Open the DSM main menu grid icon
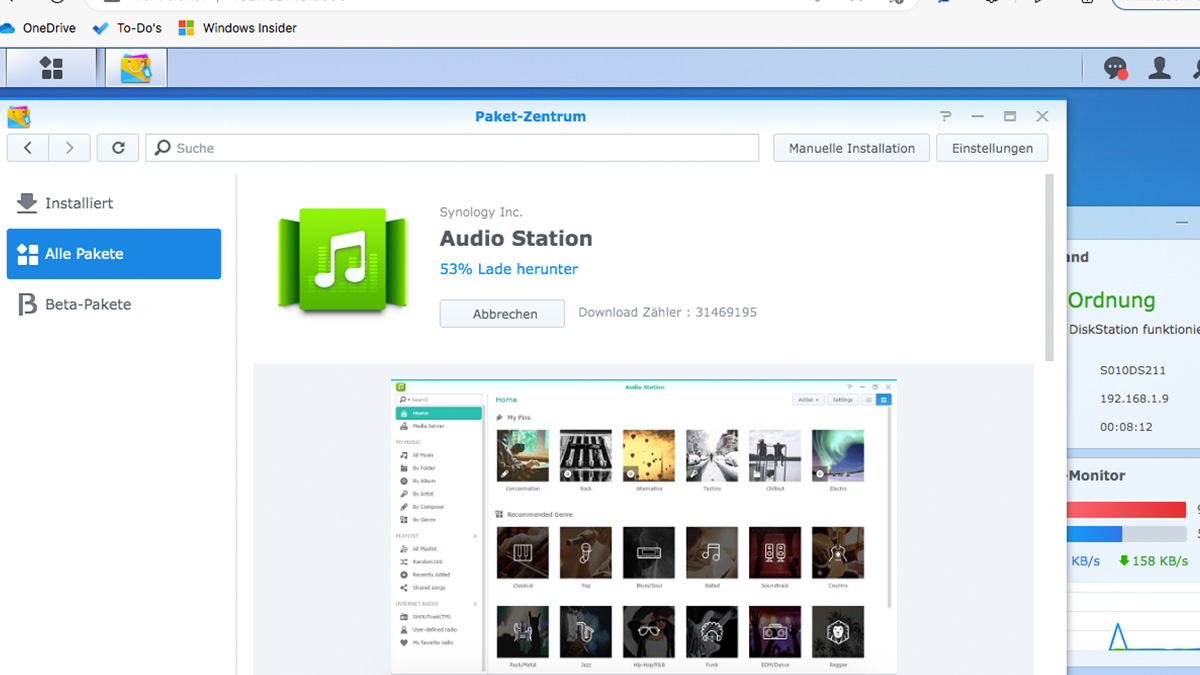Image resolution: width=1200 pixels, height=675 pixels. click(x=51, y=68)
